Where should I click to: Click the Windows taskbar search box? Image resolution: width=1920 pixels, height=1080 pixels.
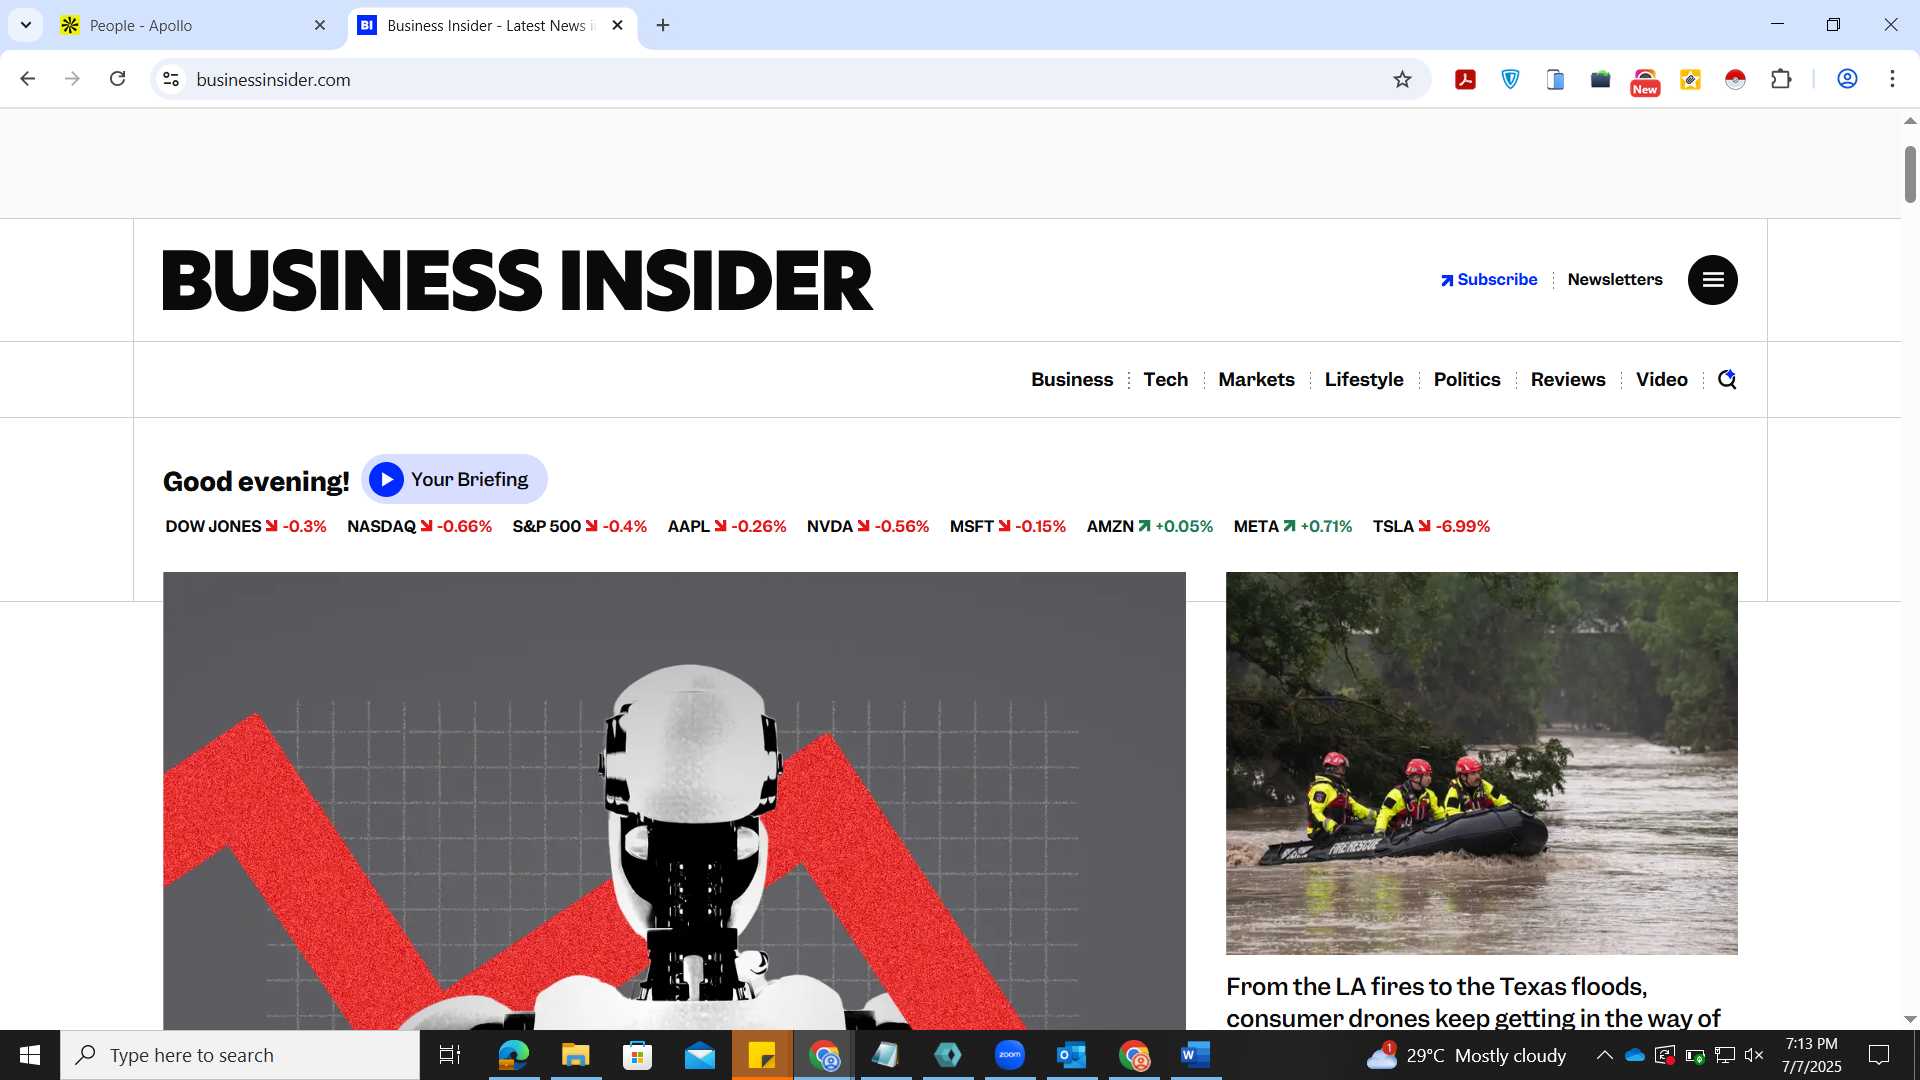point(240,1055)
